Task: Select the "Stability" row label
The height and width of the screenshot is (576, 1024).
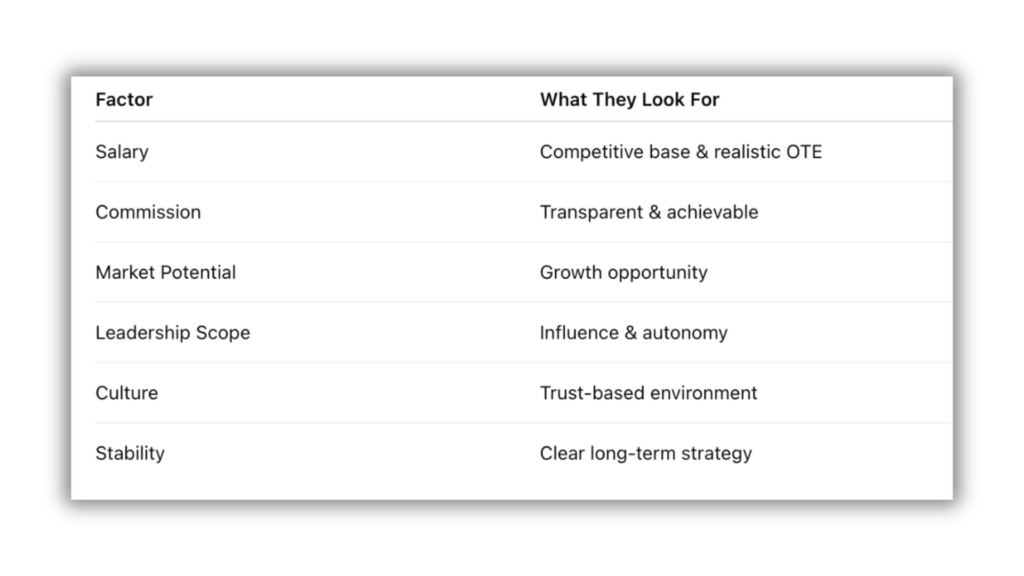Action: pyautogui.click(x=130, y=453)
